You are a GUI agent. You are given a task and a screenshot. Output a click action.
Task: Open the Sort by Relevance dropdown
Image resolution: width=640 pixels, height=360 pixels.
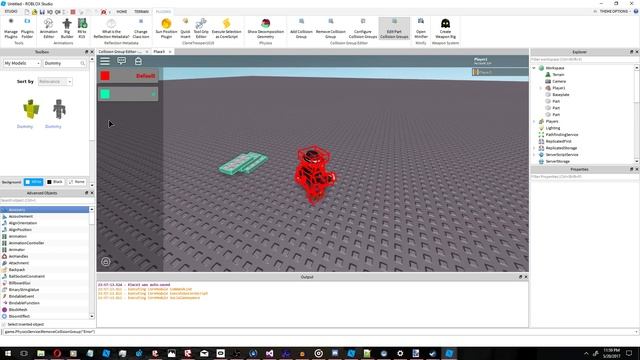tap(55, 82)
